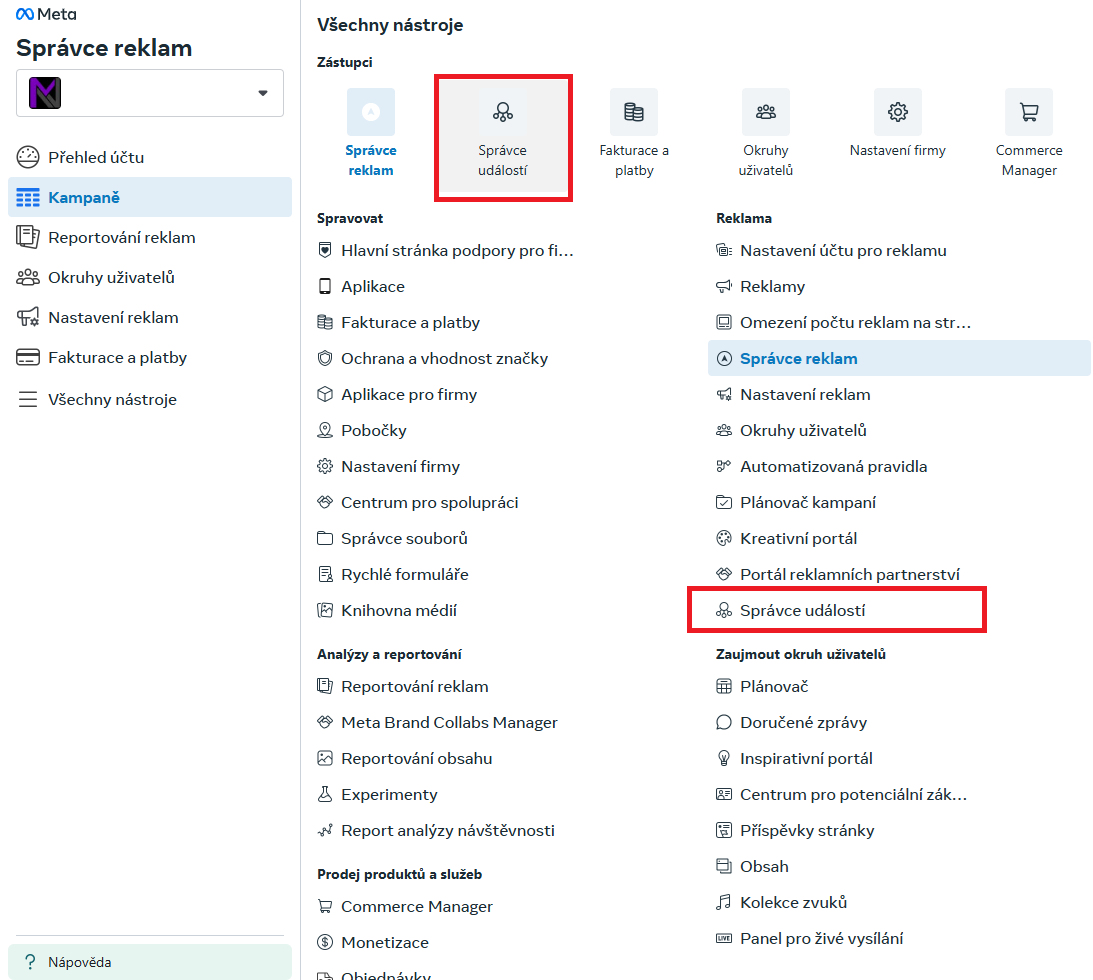Click the Přehled účtu gauge icon

(28, 158)
